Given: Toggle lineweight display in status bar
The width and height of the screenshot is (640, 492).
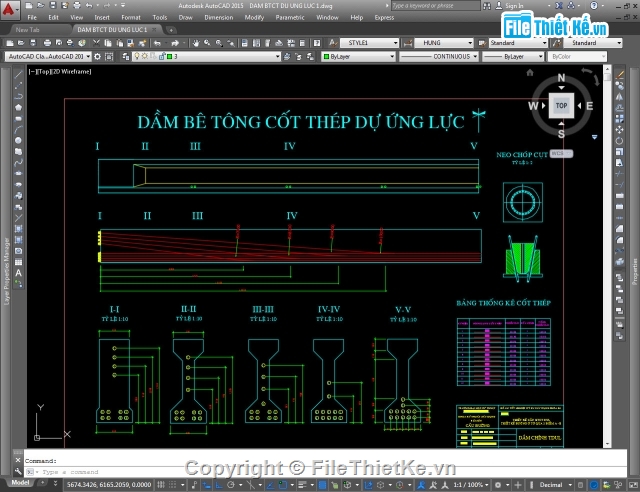Looking at the screenshot, I should (302, 485).
